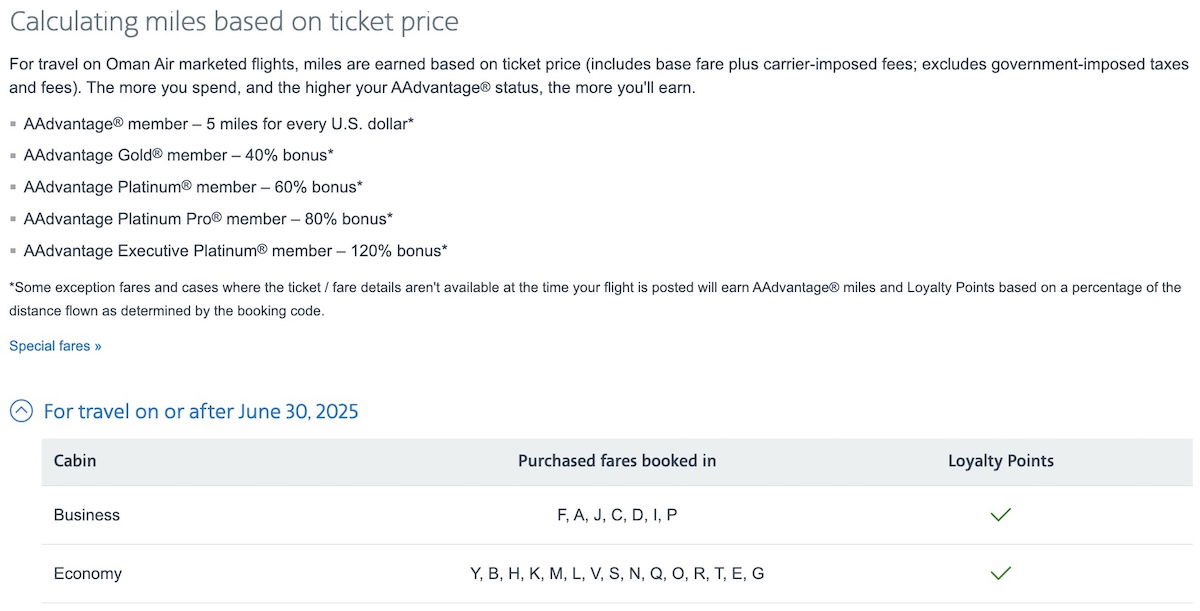Click the AAdvantage Gold 40% bonus bullet
The image size is (1200, 611).
(179, 156)
